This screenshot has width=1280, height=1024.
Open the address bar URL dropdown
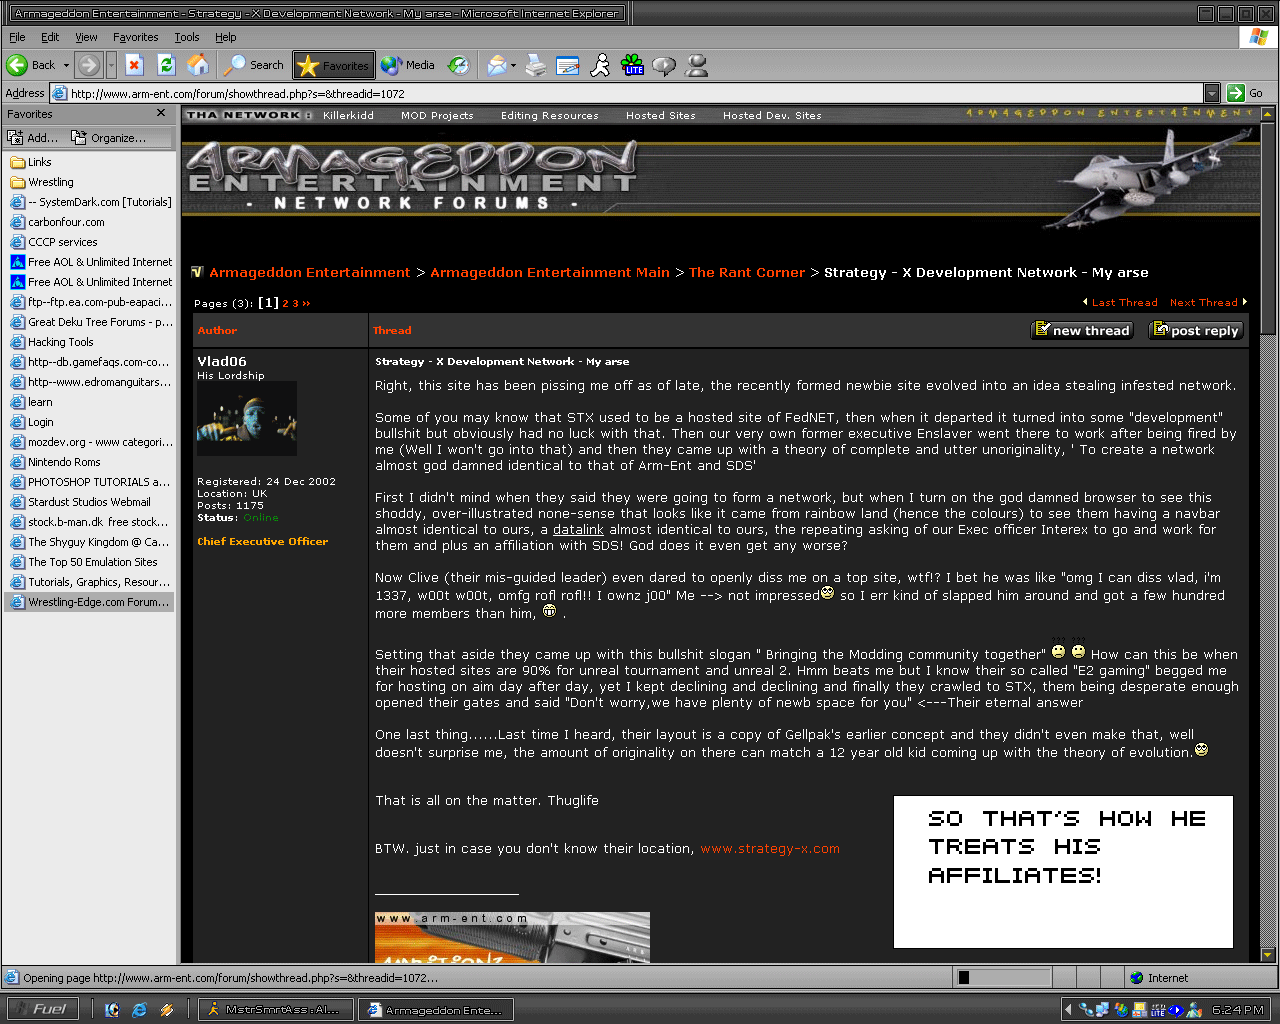pos(1212,93)
